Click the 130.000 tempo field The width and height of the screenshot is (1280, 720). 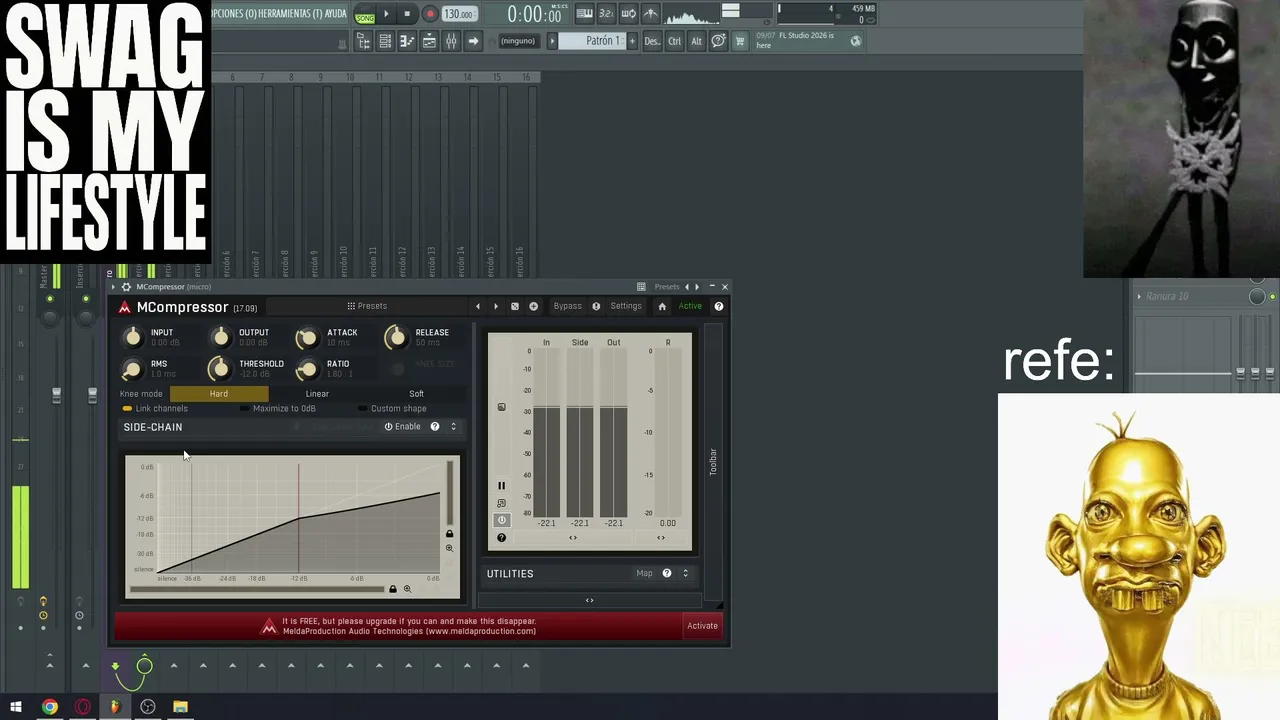pyautogui.click(x=459, y=14)
